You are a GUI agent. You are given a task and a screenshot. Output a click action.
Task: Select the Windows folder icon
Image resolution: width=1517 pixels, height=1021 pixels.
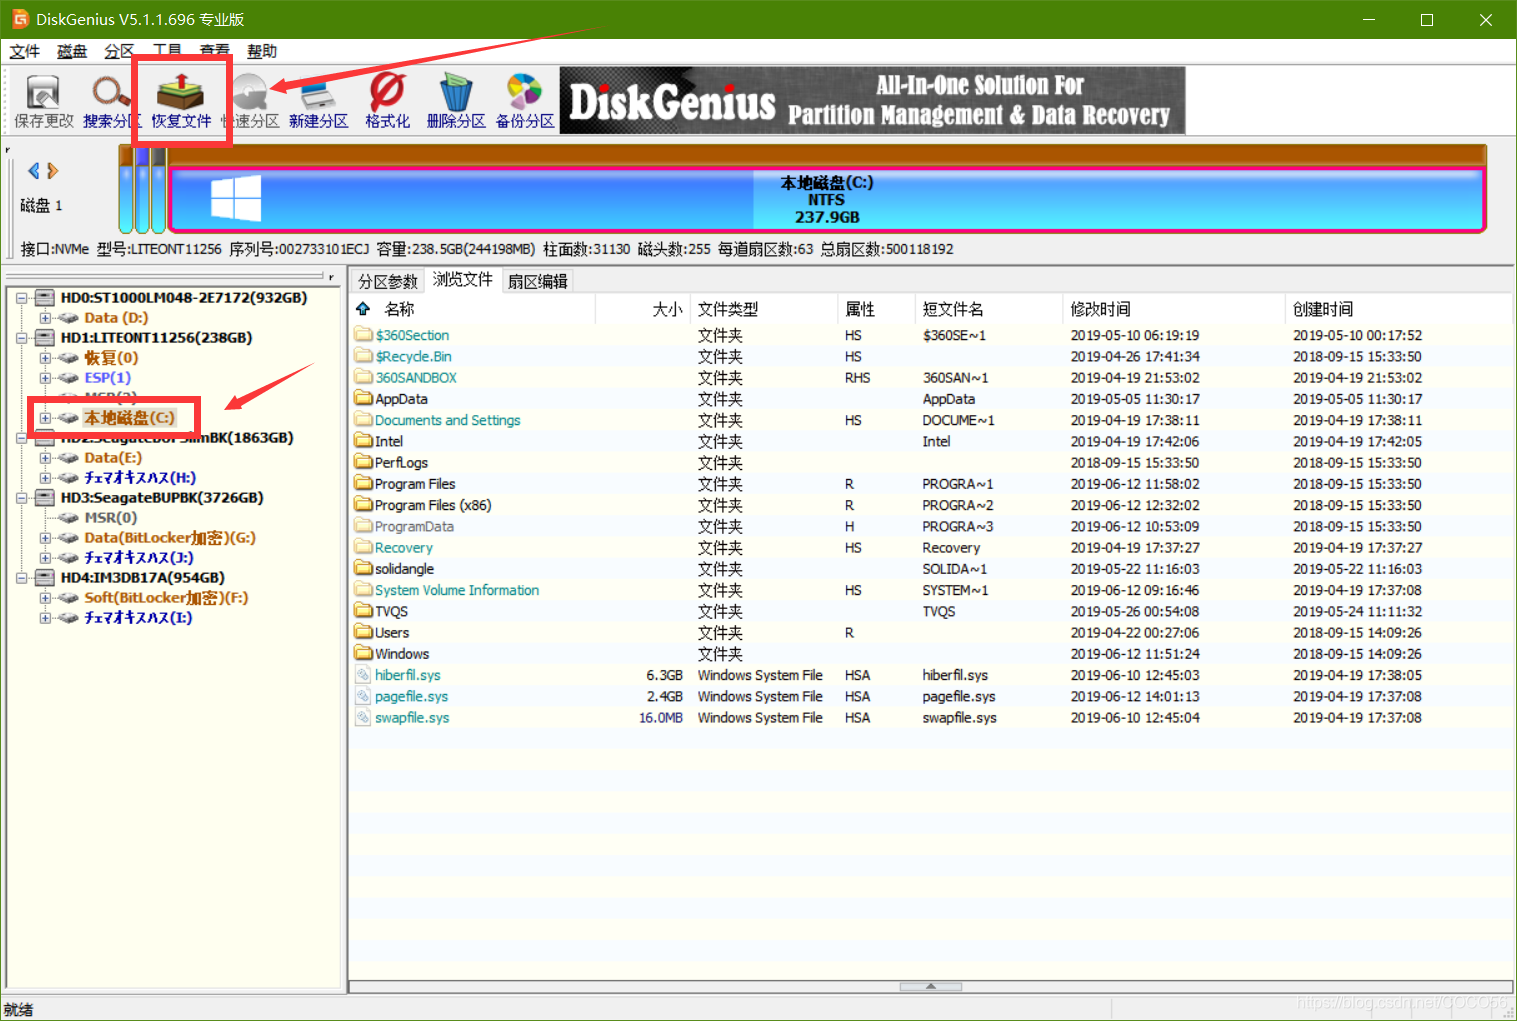point(363,653)
